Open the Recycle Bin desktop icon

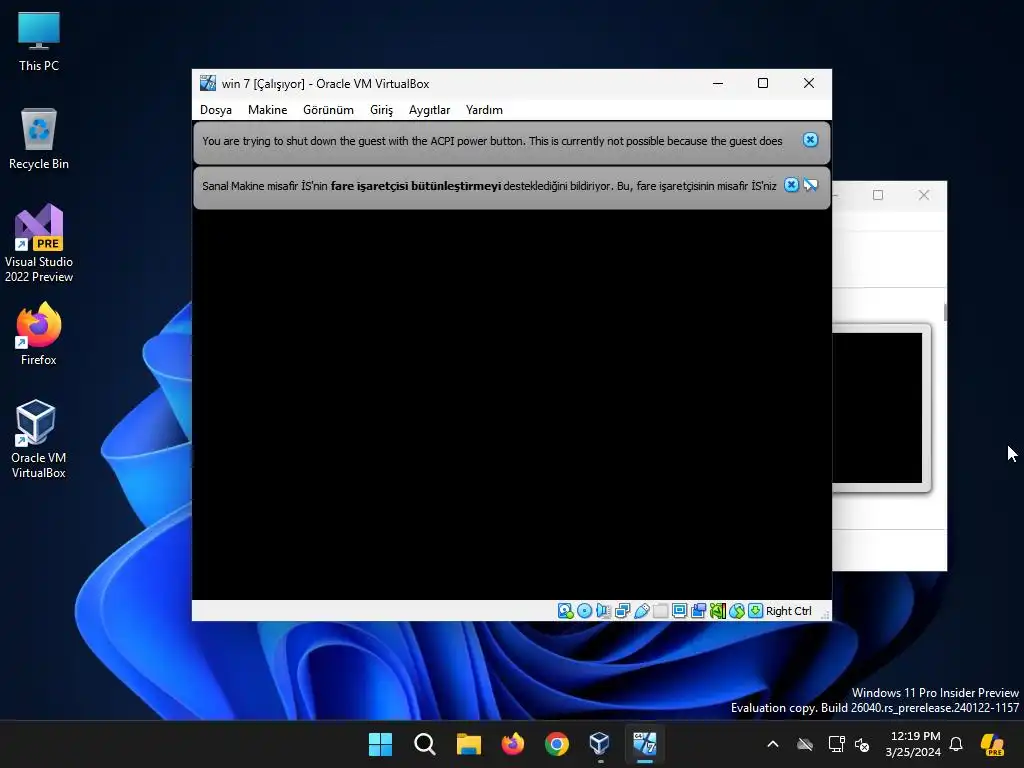tap(39, 139)
